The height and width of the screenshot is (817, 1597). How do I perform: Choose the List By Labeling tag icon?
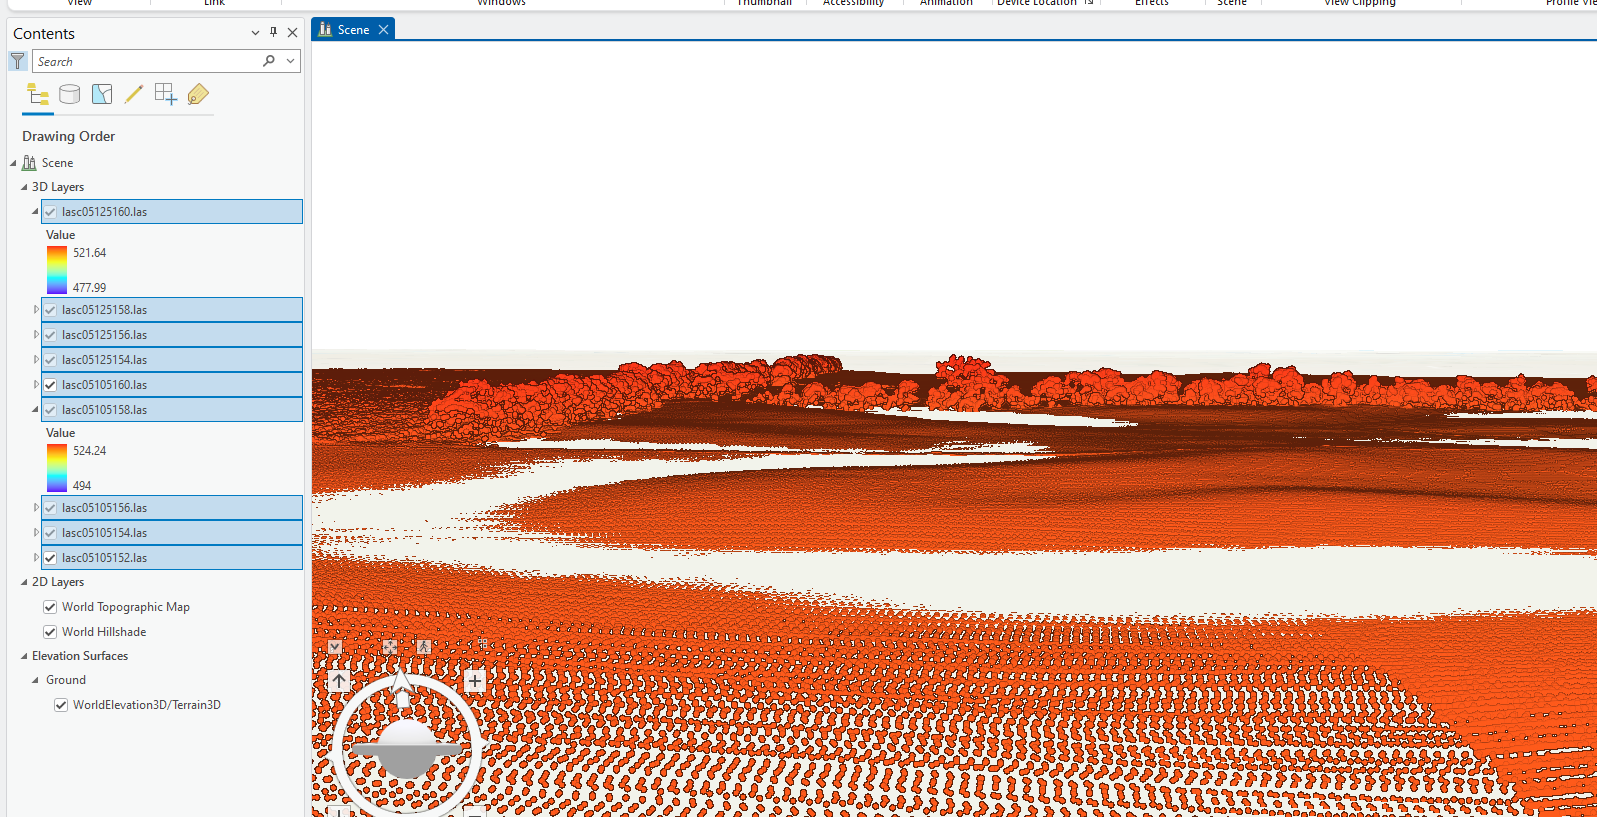coord(198,95)
